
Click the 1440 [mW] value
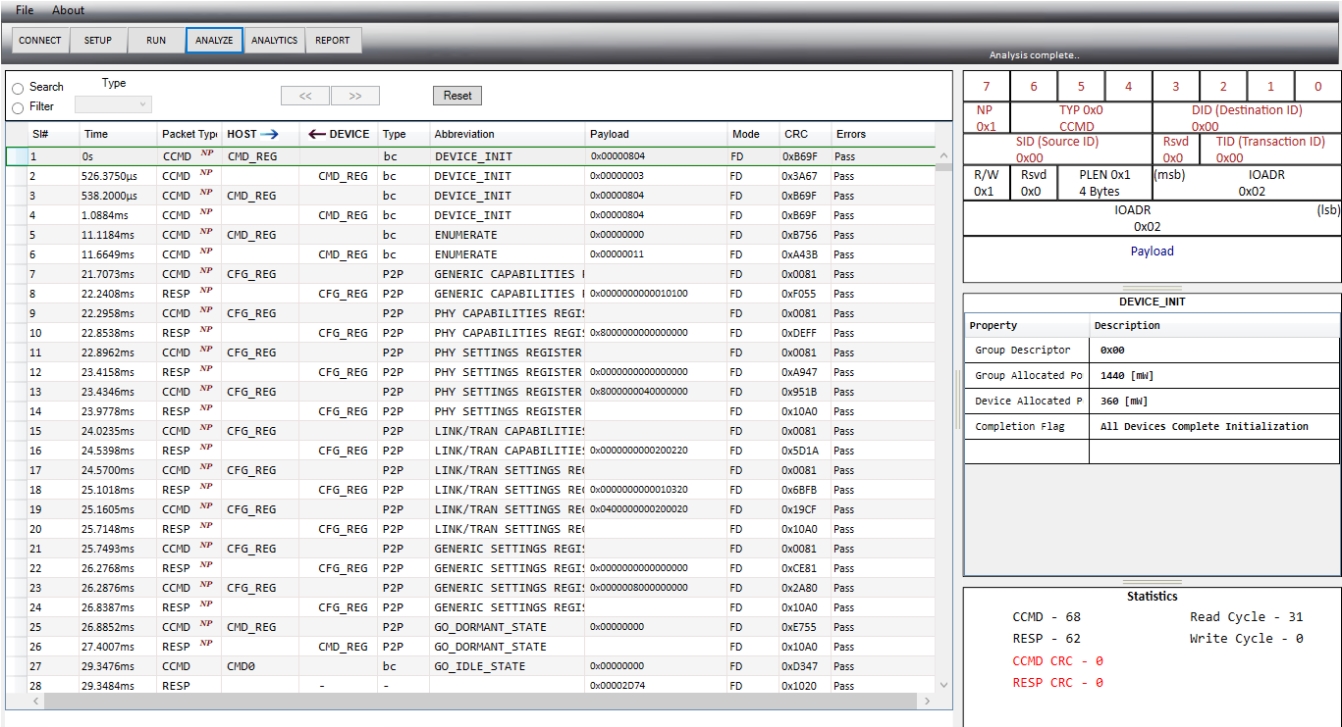[x=1125, y=376]
